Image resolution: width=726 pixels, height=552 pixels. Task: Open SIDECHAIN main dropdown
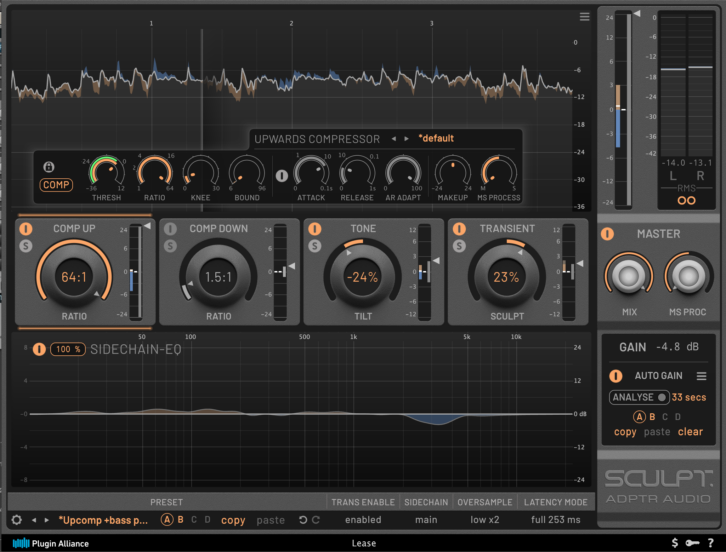426,520
